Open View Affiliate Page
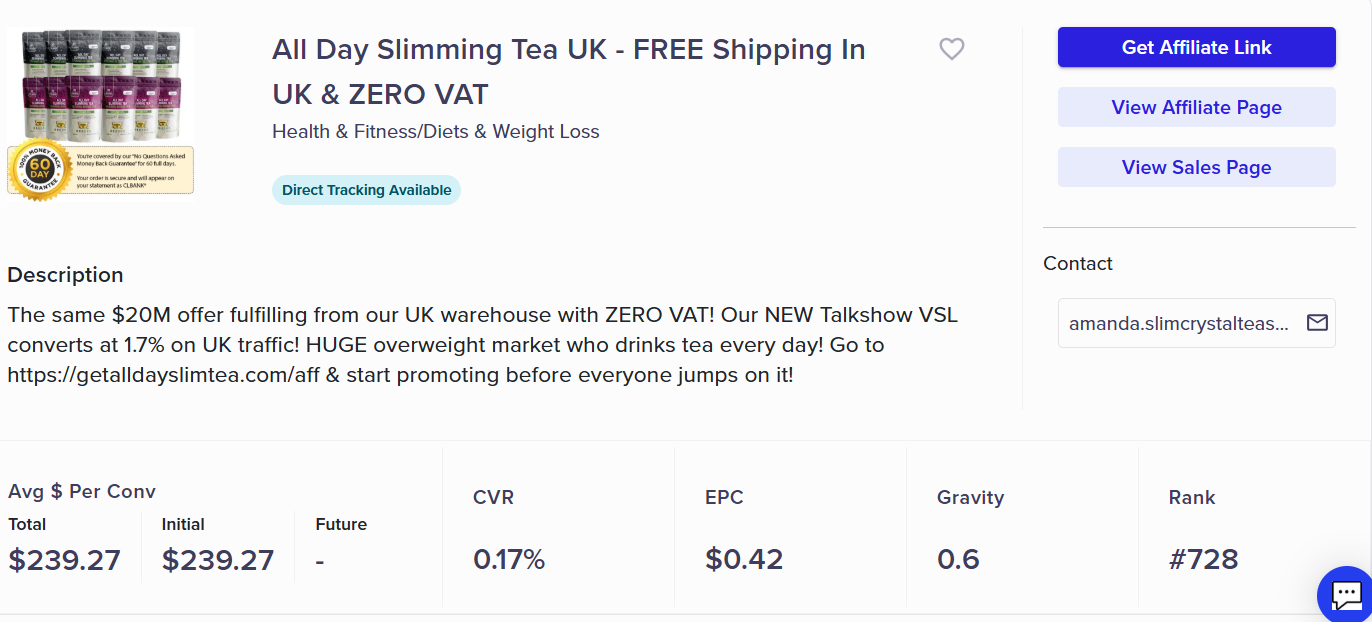1372x622 pixels. 1196,107
